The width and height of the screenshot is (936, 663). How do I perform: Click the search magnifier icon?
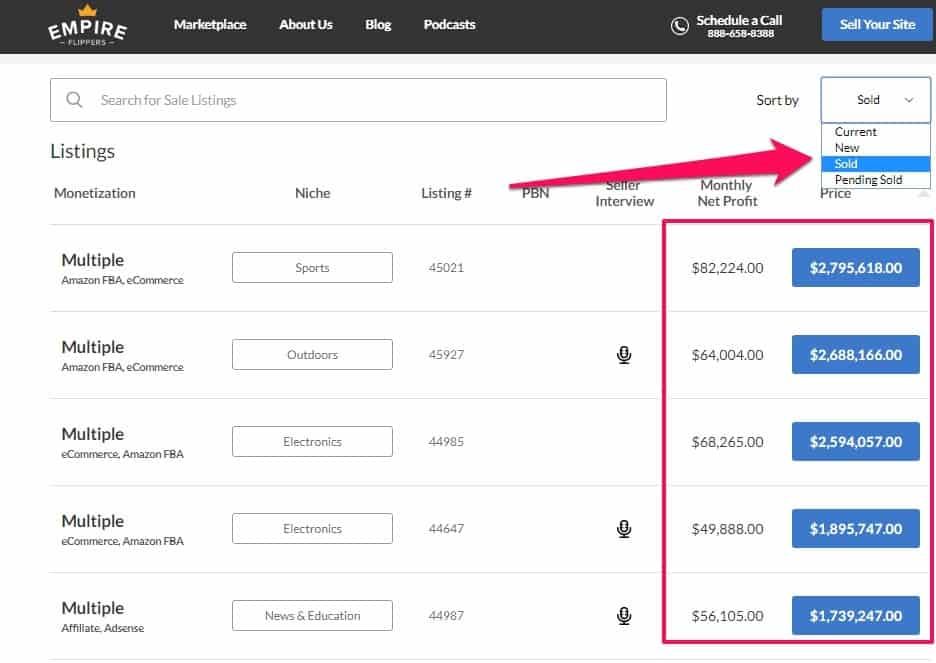[x=74, y=100]
